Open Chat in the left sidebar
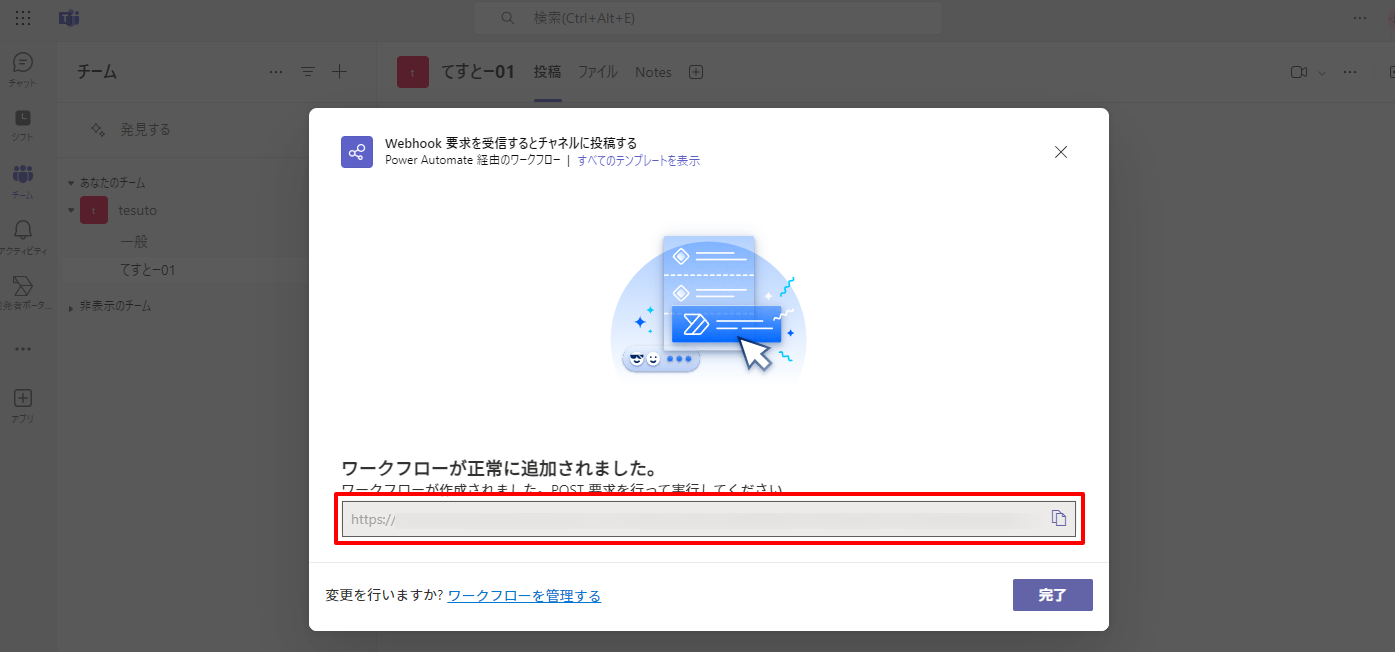The height and width of the screenshot is (652, 1395). (x=23, y=68)
